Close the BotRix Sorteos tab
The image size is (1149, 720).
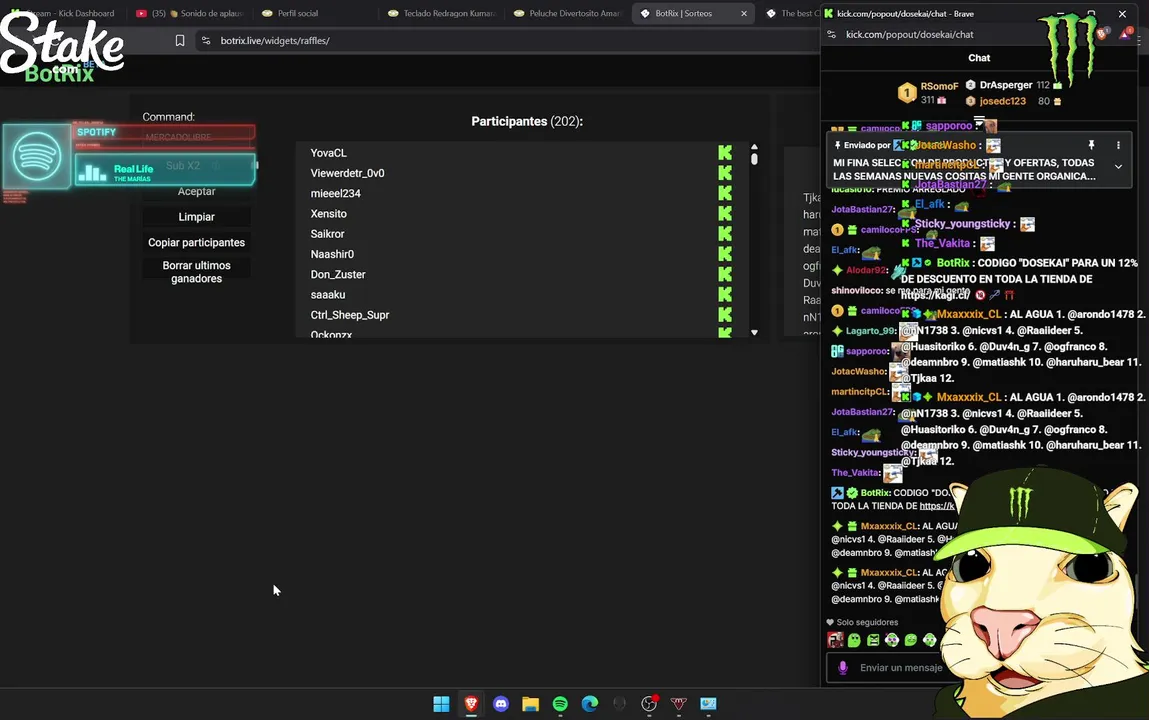pyautogui.click(x=744, y=13)
